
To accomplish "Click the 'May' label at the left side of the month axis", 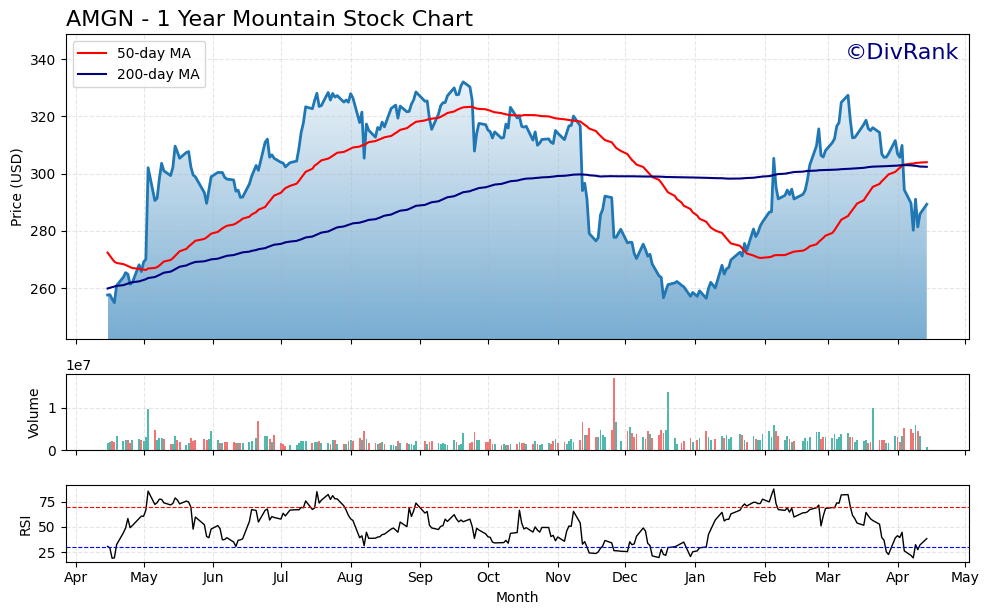I will [x=144, y=577].
